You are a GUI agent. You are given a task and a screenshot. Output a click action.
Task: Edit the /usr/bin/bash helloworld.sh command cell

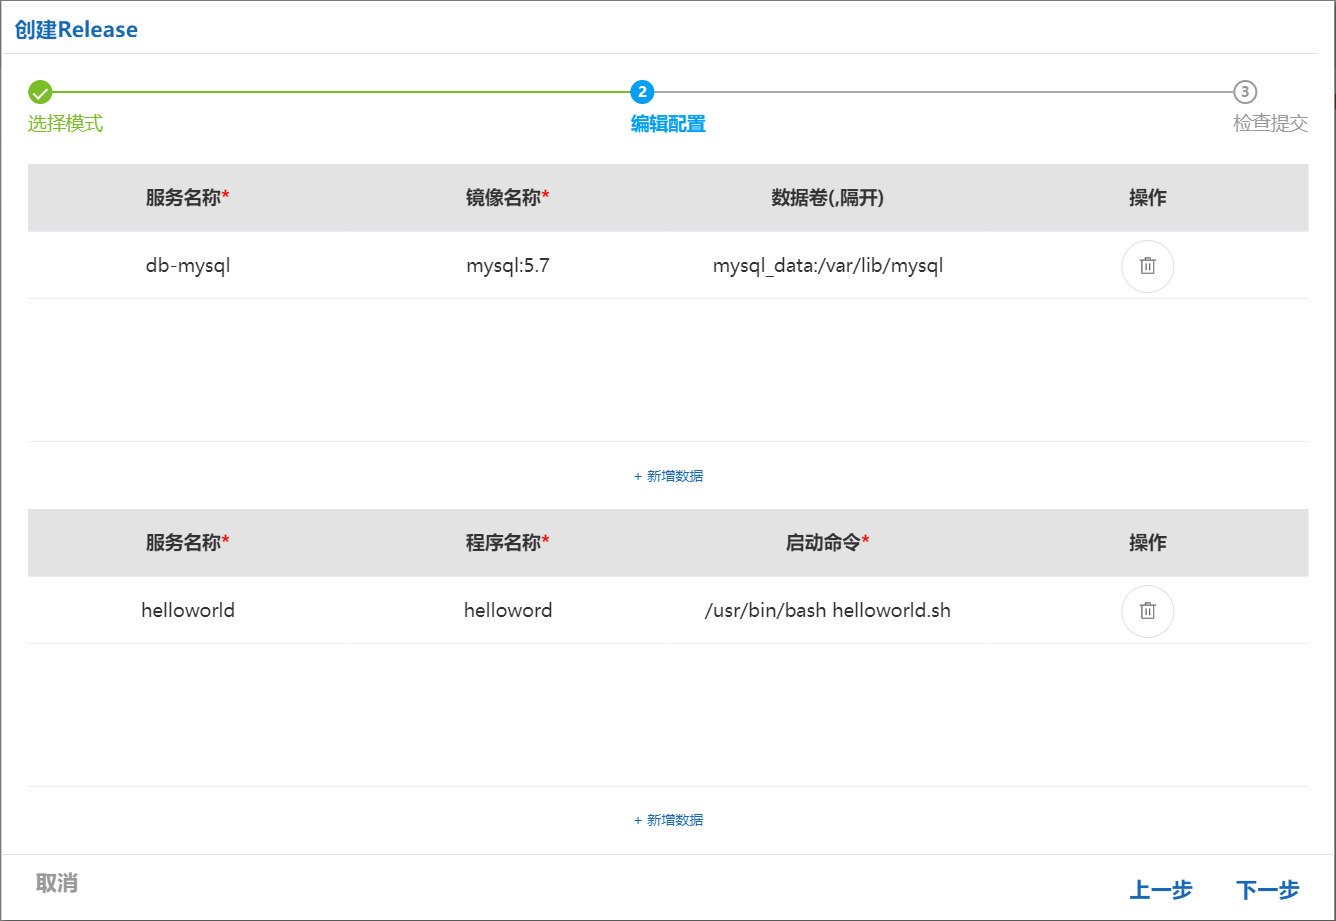[x=828, y=611]
